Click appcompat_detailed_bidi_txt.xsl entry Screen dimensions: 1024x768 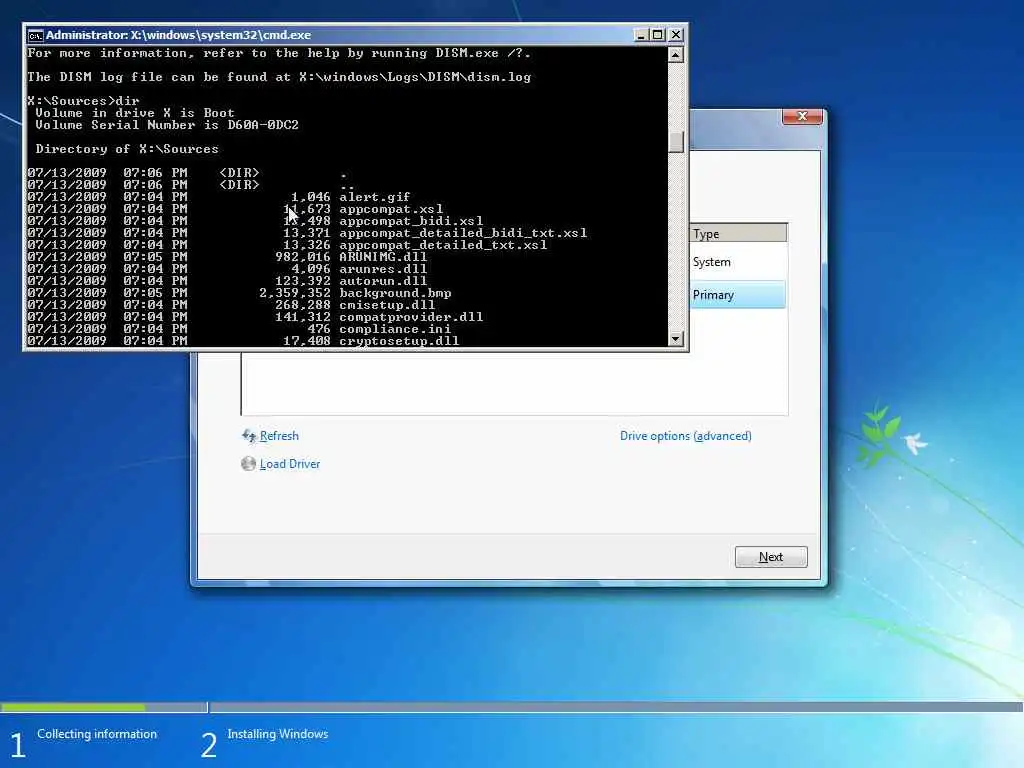point(463,232)
